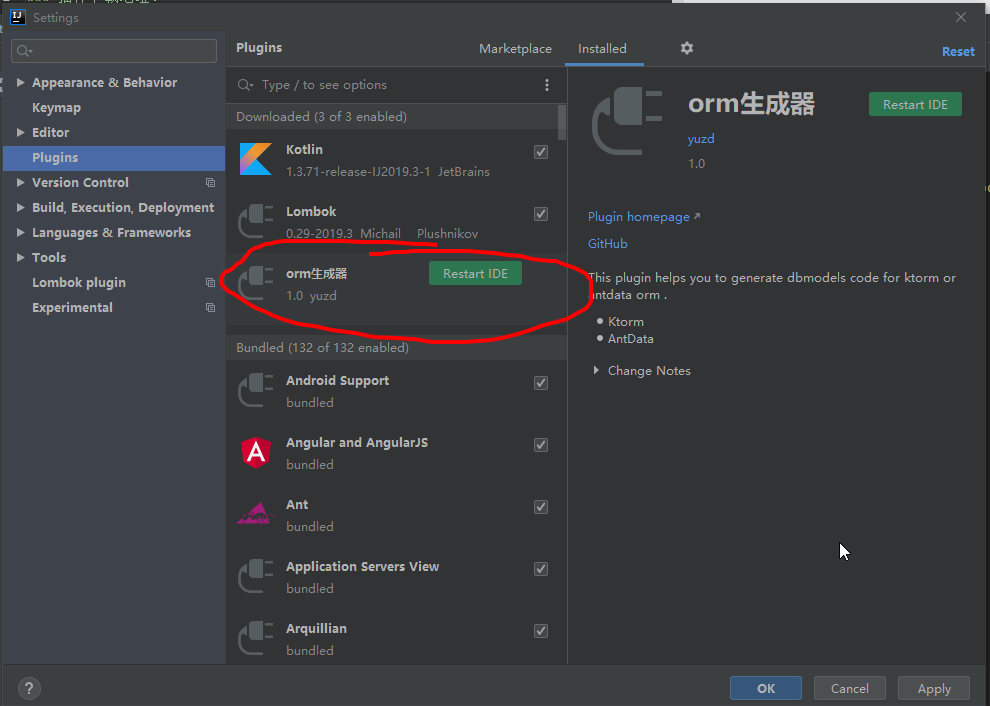Click the Lombok plugin project-level copy icon
The height and width of the screenshot is (706, 990).
210,282
